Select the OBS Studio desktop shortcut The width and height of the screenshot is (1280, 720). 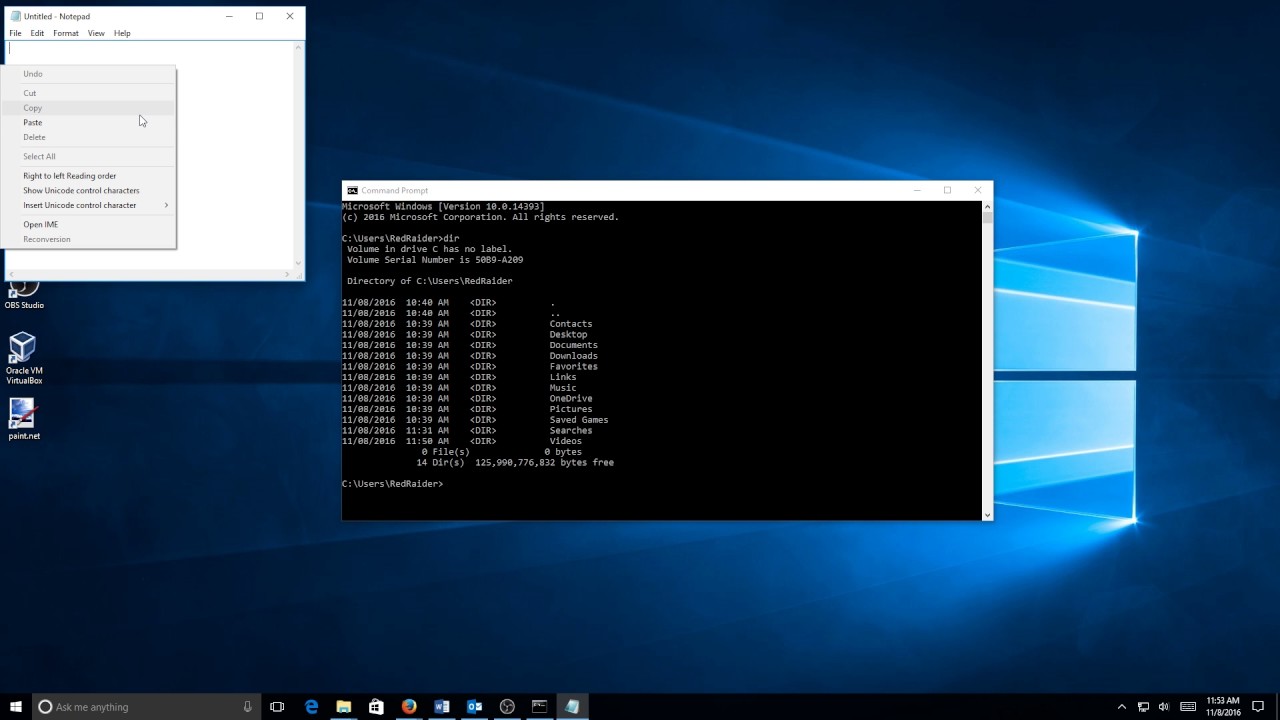click(x=24, y=295)
